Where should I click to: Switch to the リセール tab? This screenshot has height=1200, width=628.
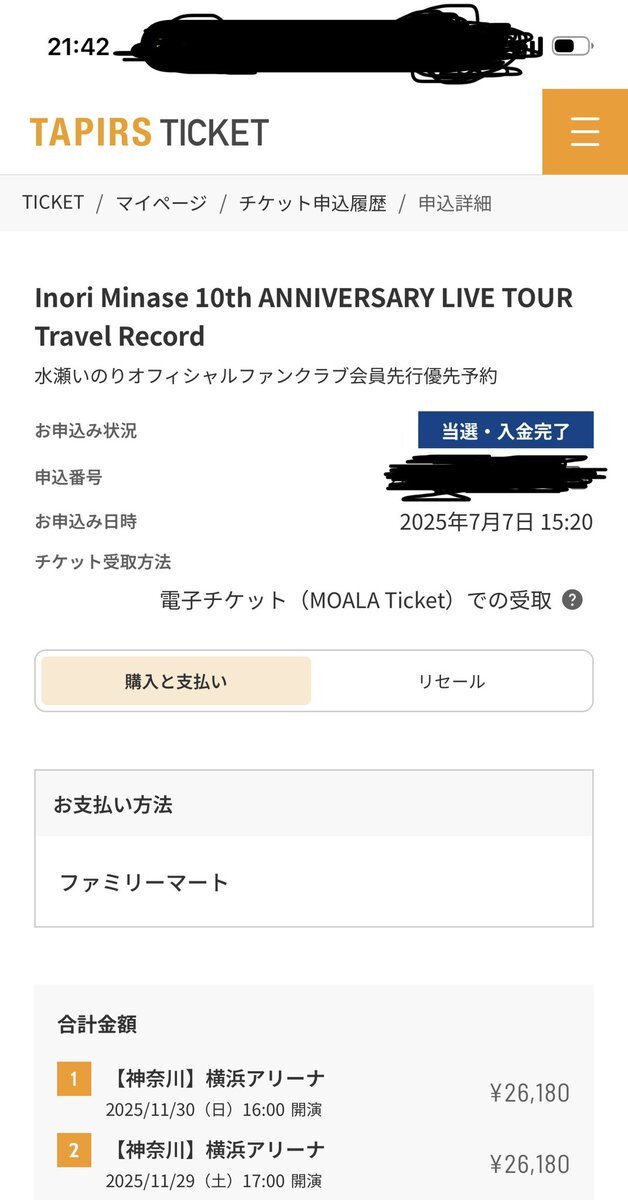(451, 682)
